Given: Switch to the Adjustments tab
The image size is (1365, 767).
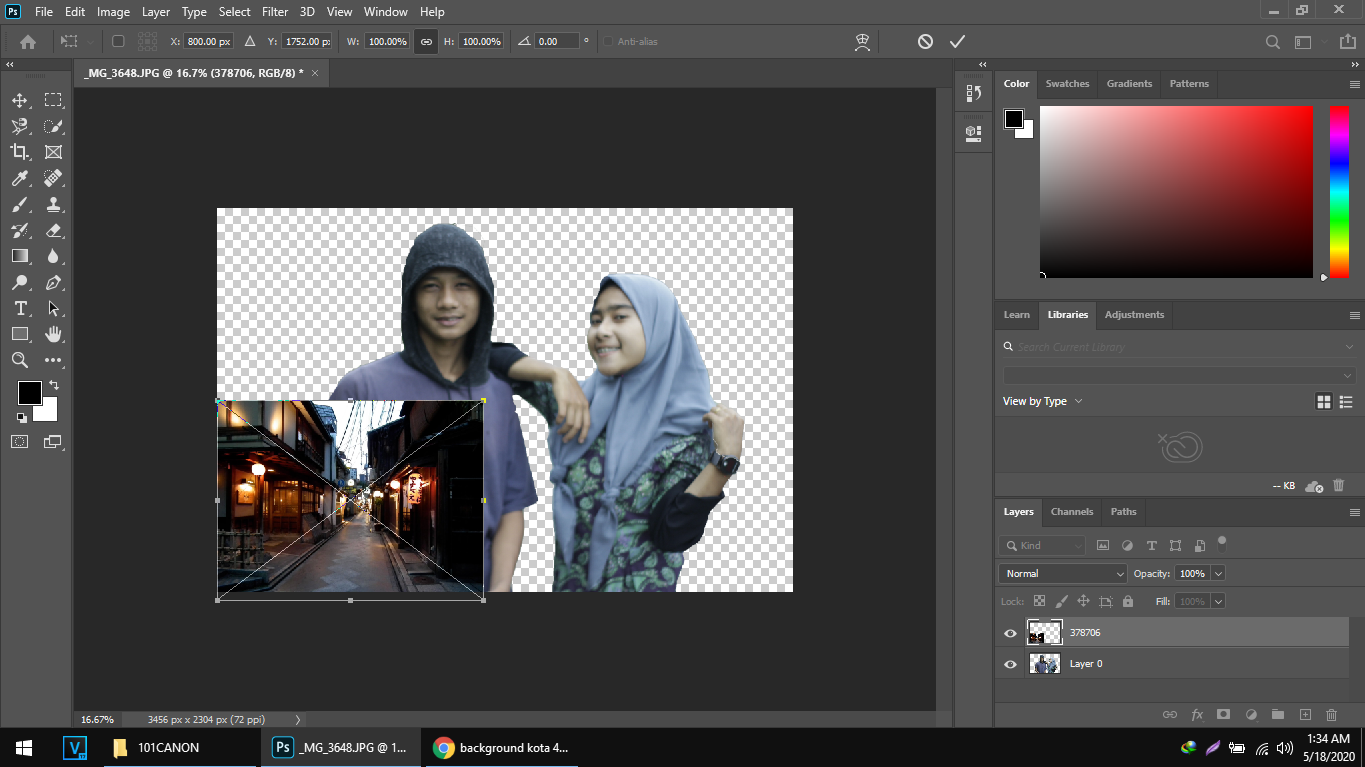Looking at the screenshot, I should pos(1134,315).
